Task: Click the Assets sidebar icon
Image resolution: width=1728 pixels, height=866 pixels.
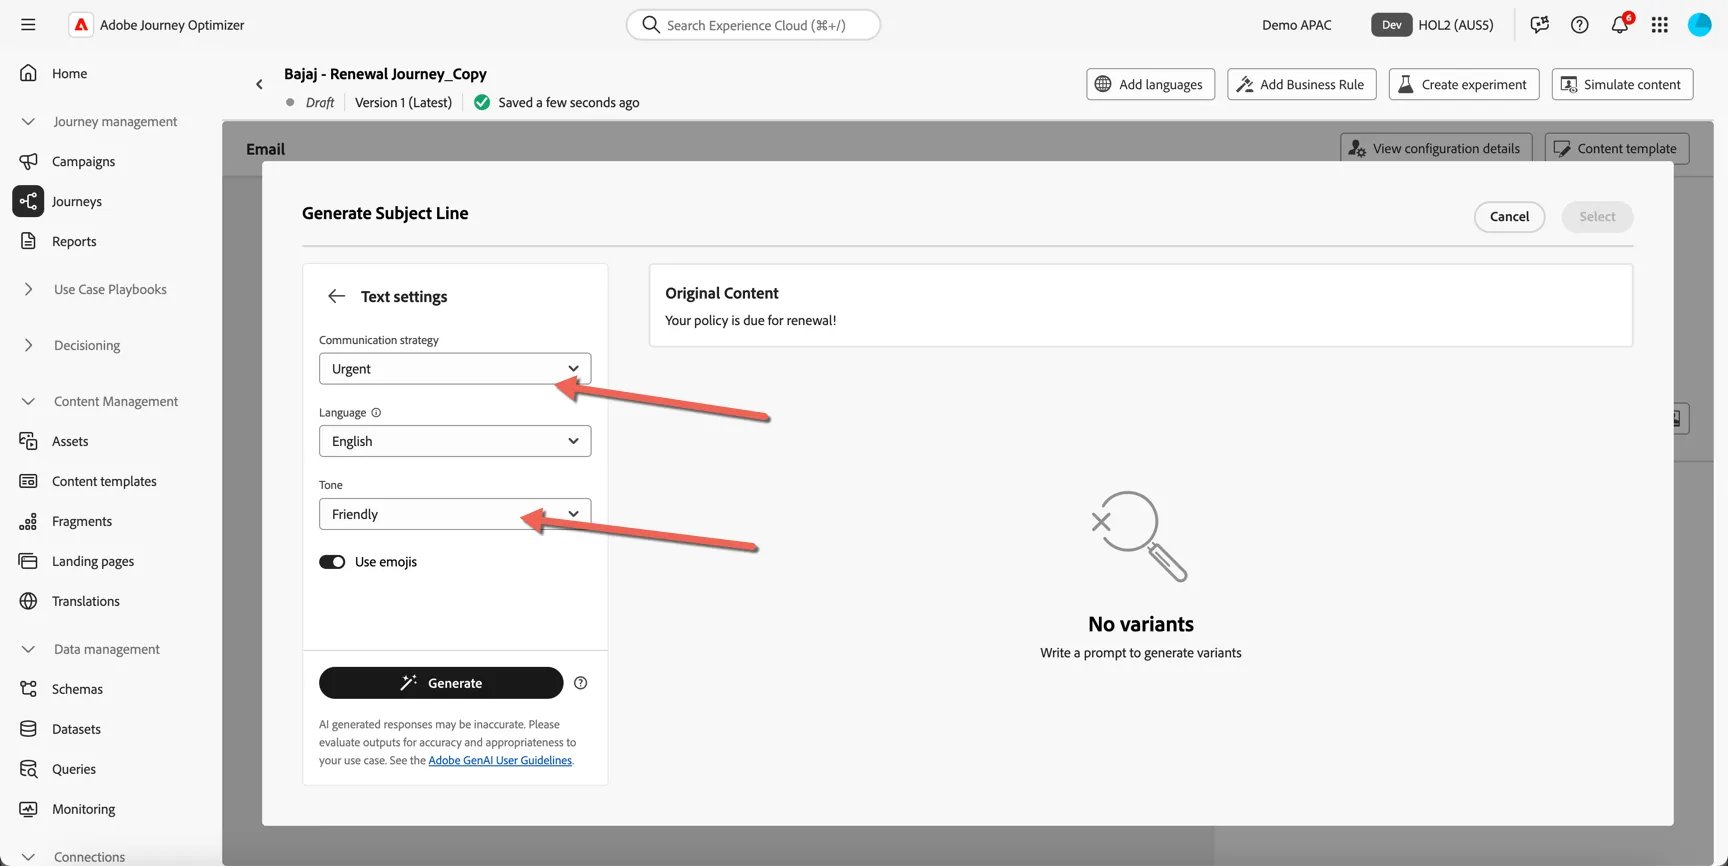Action: pyautogui.click(x=28, y=441)
